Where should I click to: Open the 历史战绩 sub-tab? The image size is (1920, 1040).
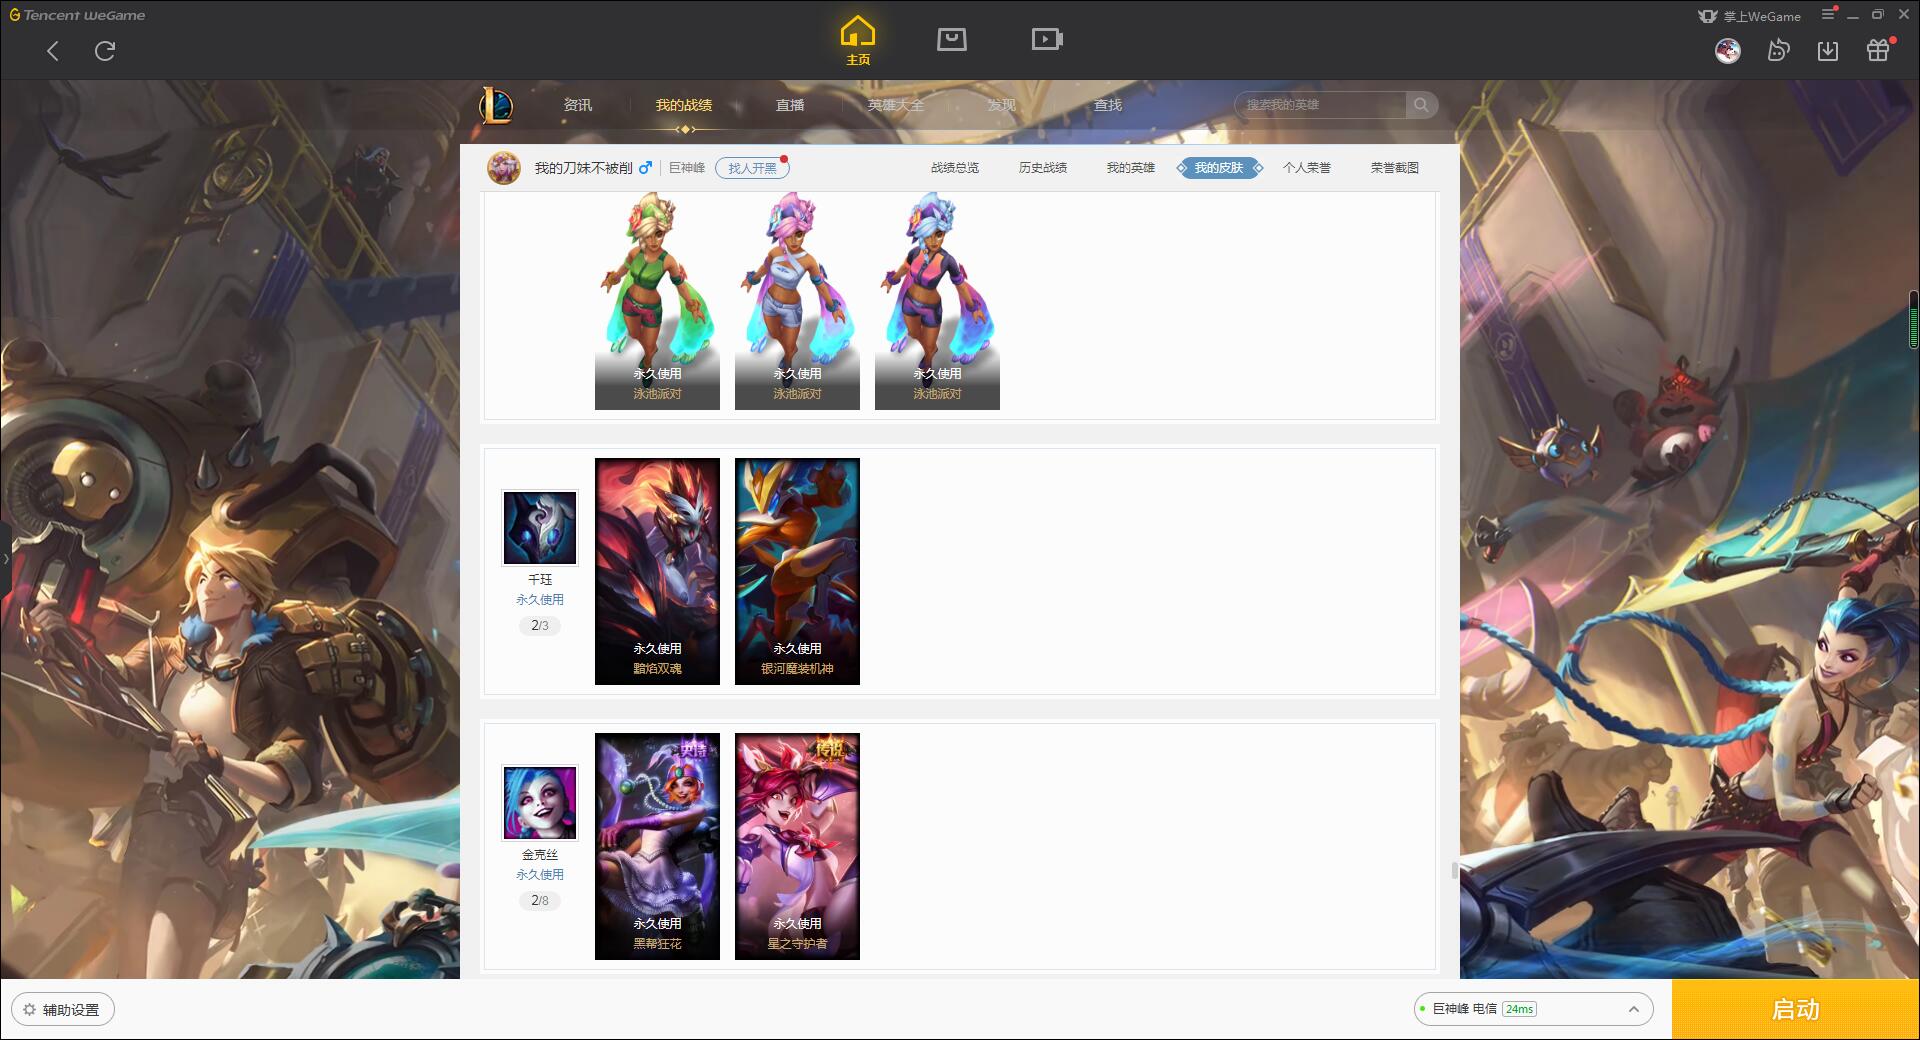[1043, 168]
